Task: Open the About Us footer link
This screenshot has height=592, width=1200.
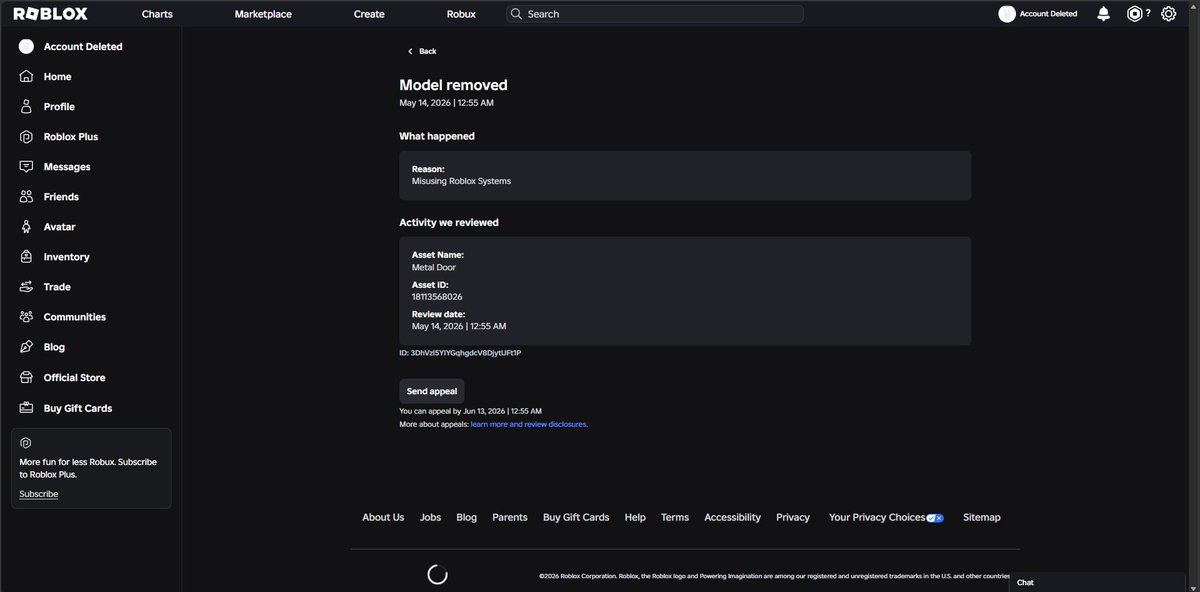Action: [383, 518]
